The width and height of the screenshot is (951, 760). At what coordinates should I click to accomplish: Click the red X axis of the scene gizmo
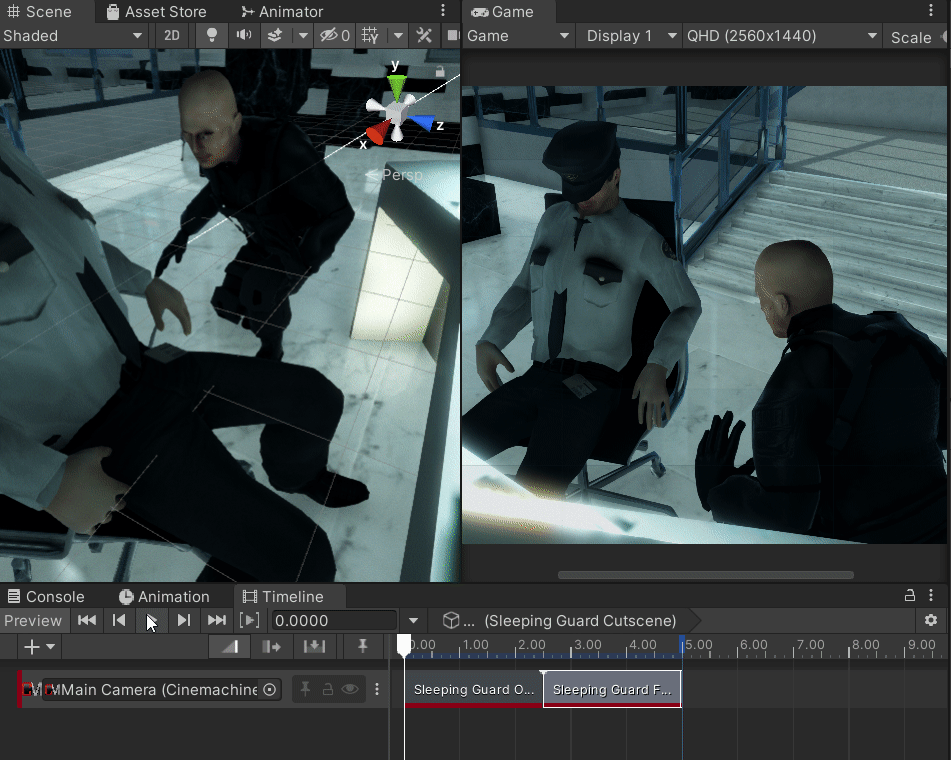point(377,132)
